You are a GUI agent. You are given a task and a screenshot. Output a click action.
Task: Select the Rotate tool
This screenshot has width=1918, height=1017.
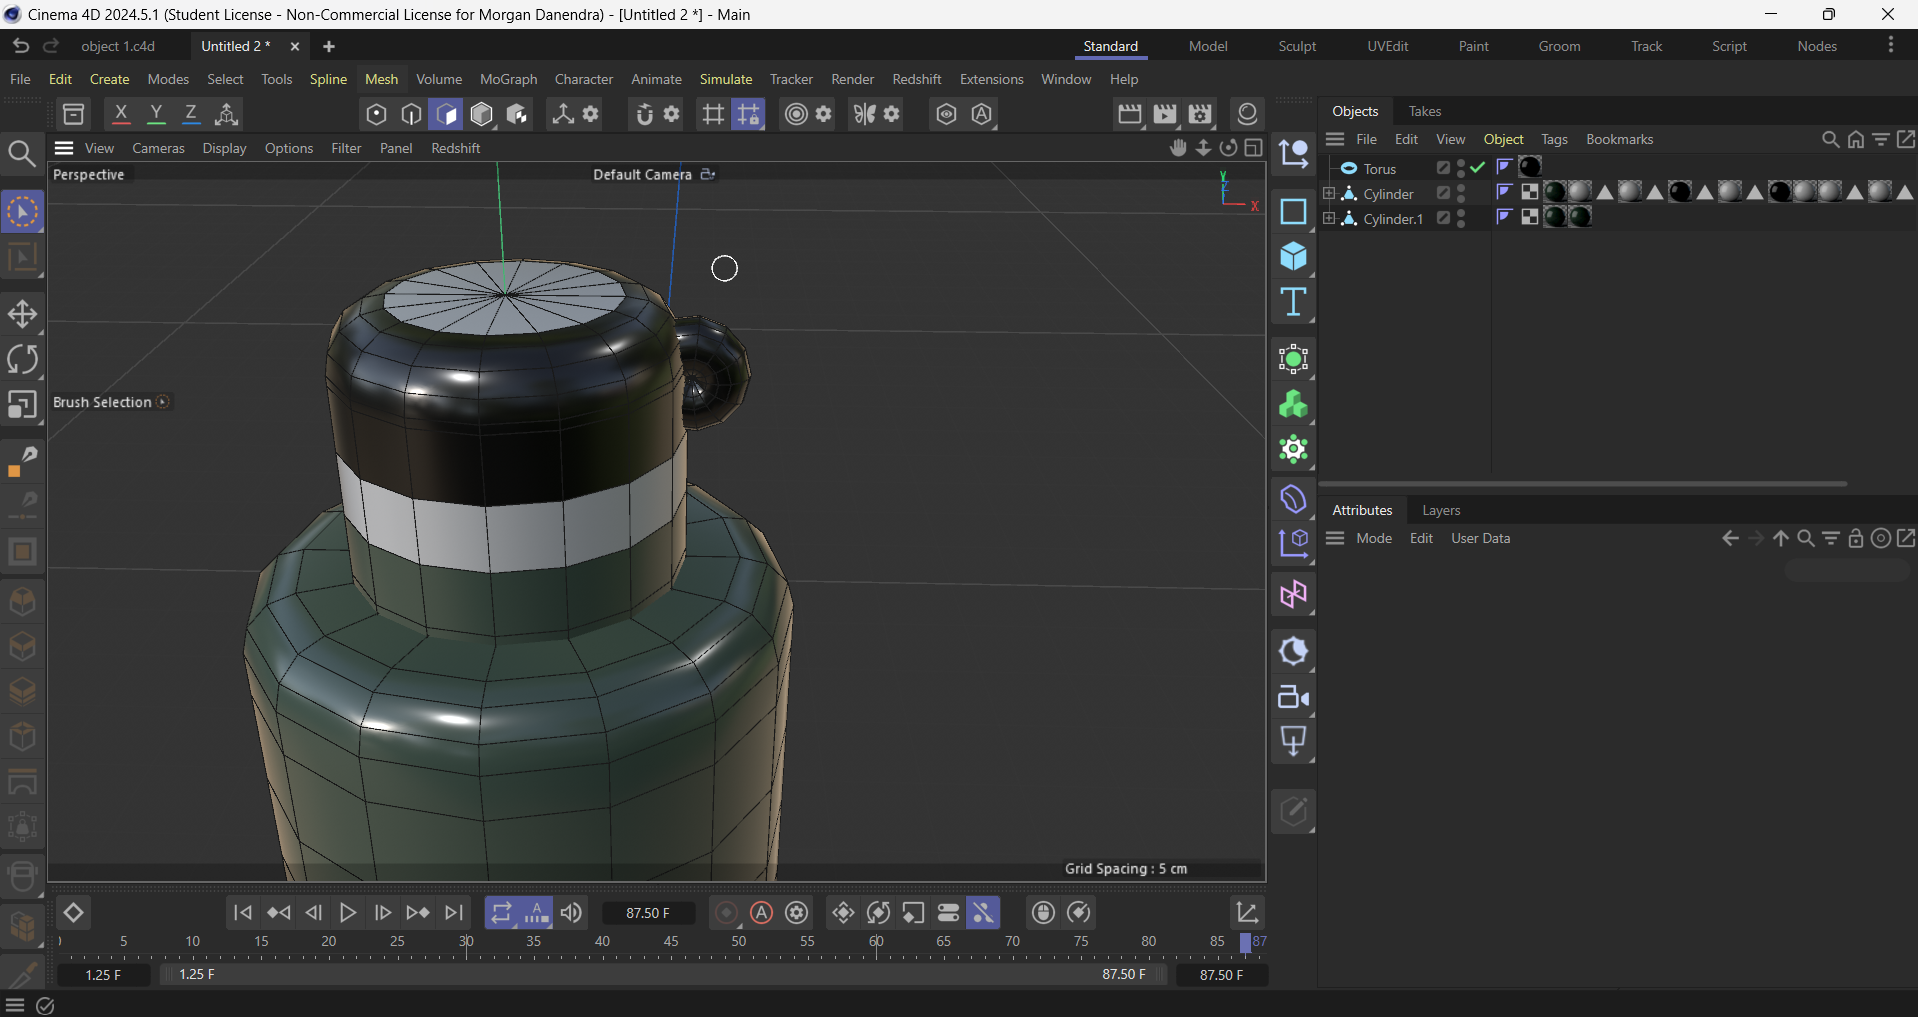22,360
